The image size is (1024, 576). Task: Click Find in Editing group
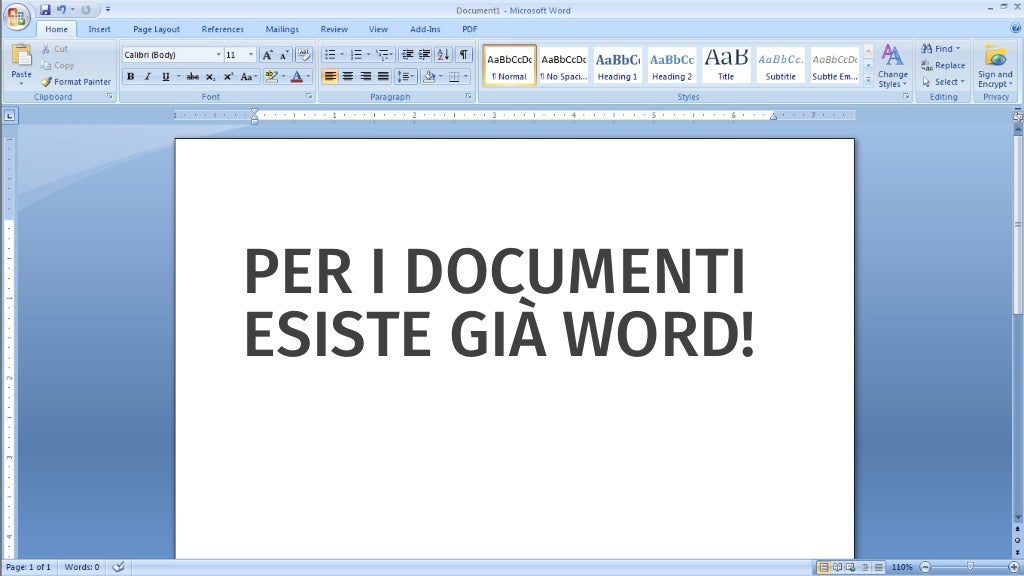point(942,49)
